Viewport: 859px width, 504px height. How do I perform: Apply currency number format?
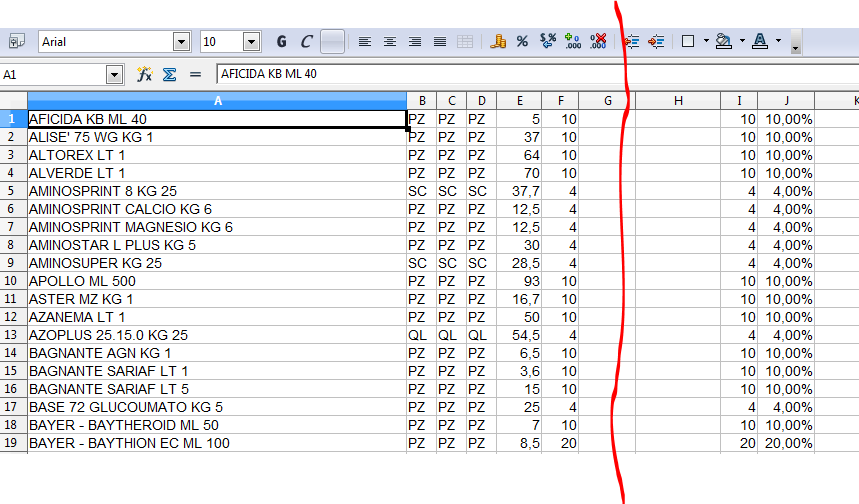497,42
